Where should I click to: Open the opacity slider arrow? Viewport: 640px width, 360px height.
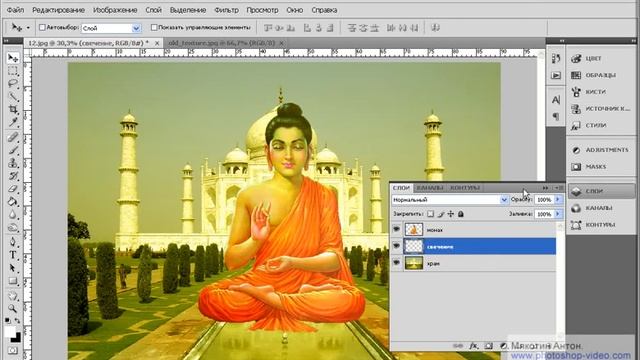[558, 200]
